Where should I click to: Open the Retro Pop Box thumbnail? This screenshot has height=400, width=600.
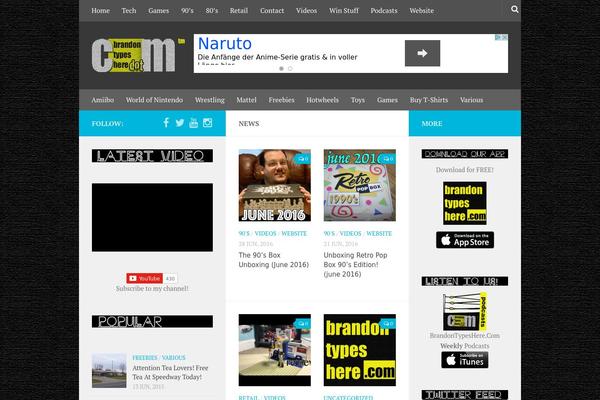tap(360, 185)
